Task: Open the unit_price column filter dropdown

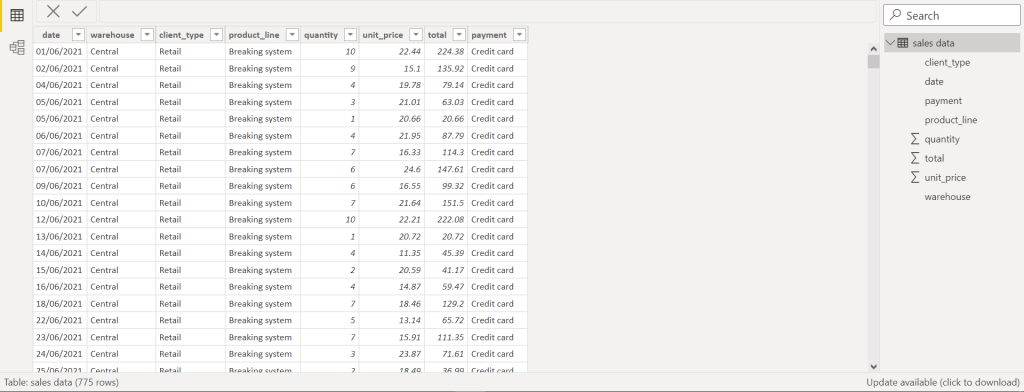Action: (415, 35)
